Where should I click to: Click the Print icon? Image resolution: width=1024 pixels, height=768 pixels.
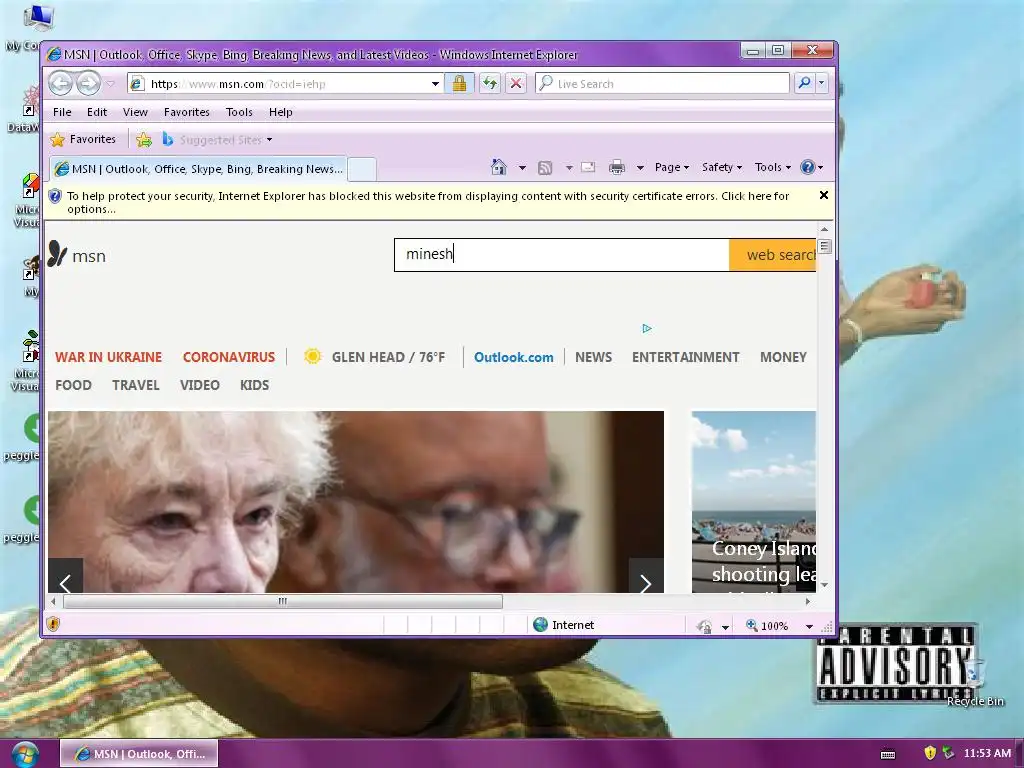coord(616,168)
